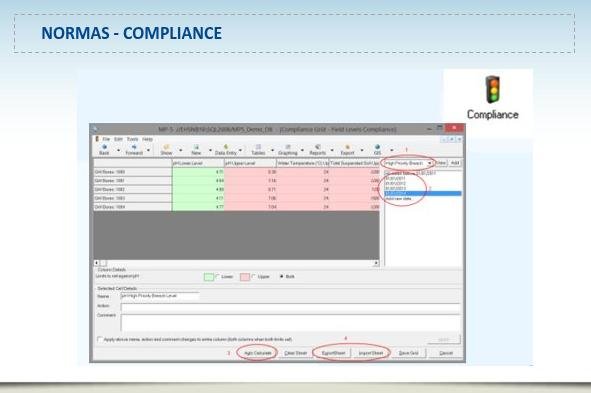Screen dimensions: 591x393
Task: Click the grid's horizontal scrollbar right arrow
Action: pyautogui.click(x=376, y=263)
